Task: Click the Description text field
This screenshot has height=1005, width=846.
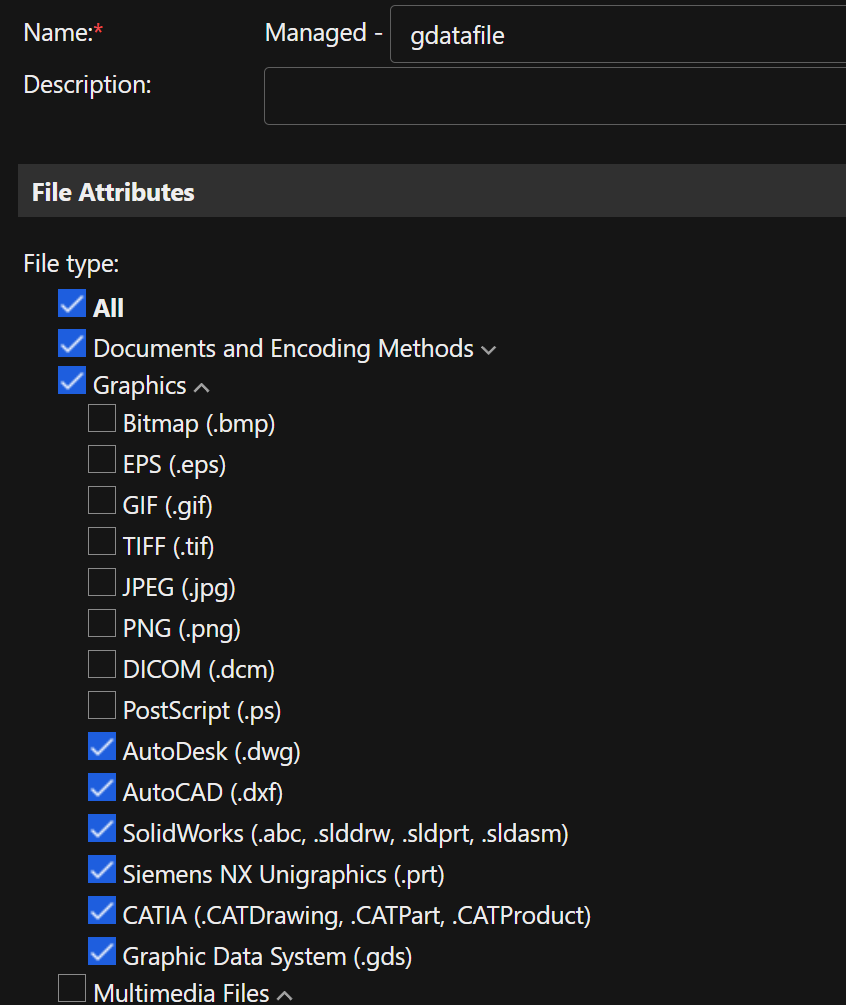Action: pyautogui.click(x=555, y=96)
